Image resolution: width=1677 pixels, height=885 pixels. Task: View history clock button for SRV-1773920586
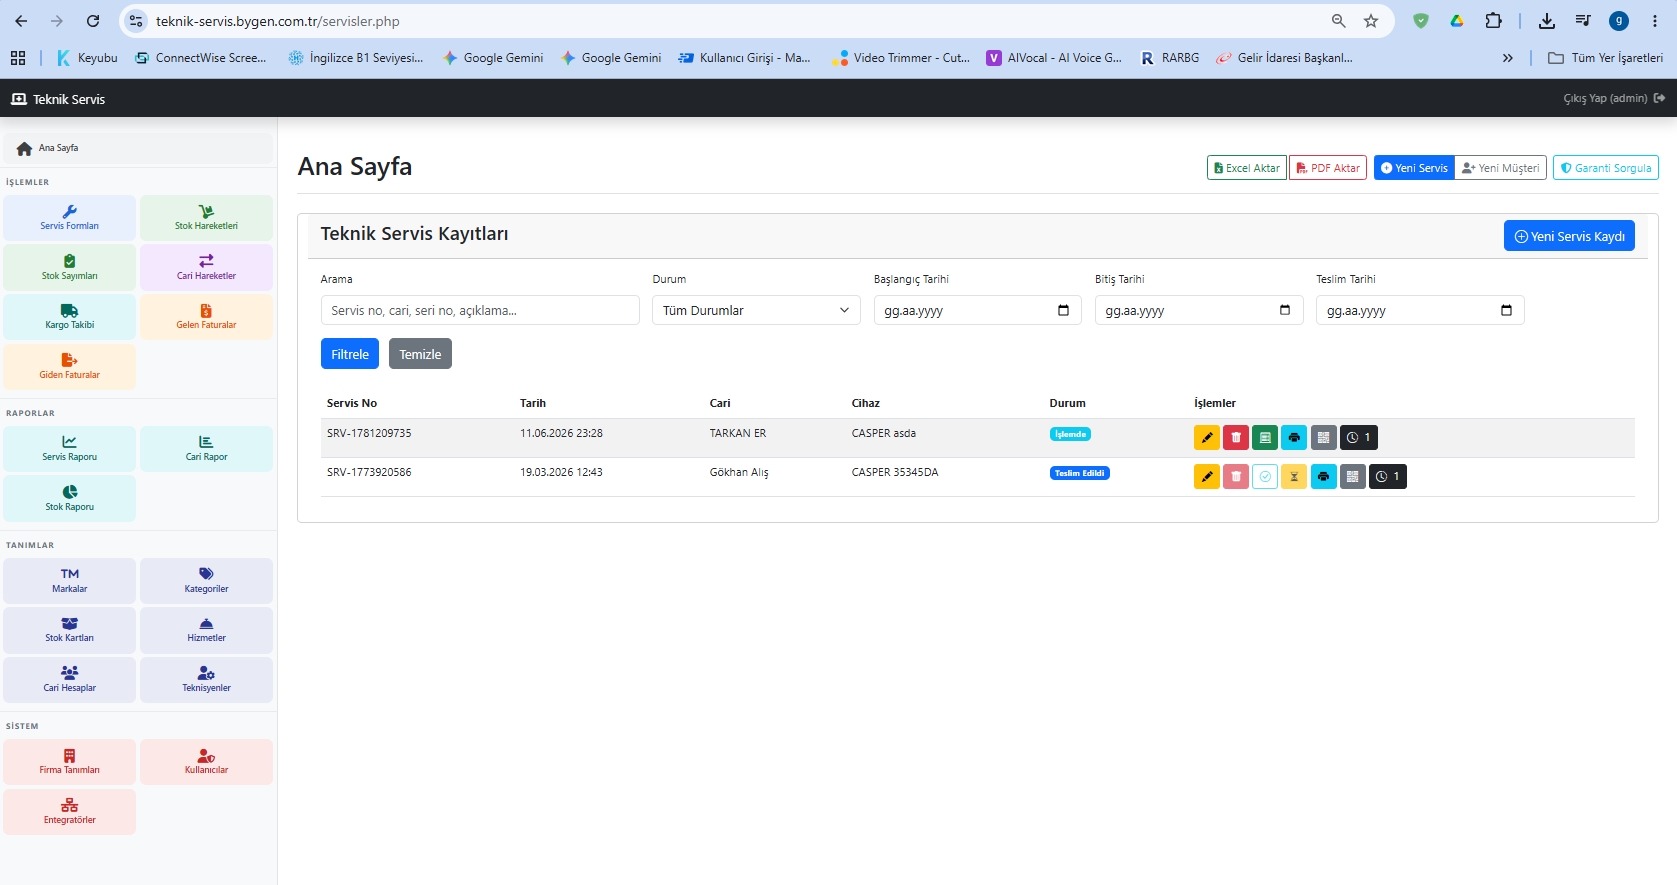point(1388,476)
